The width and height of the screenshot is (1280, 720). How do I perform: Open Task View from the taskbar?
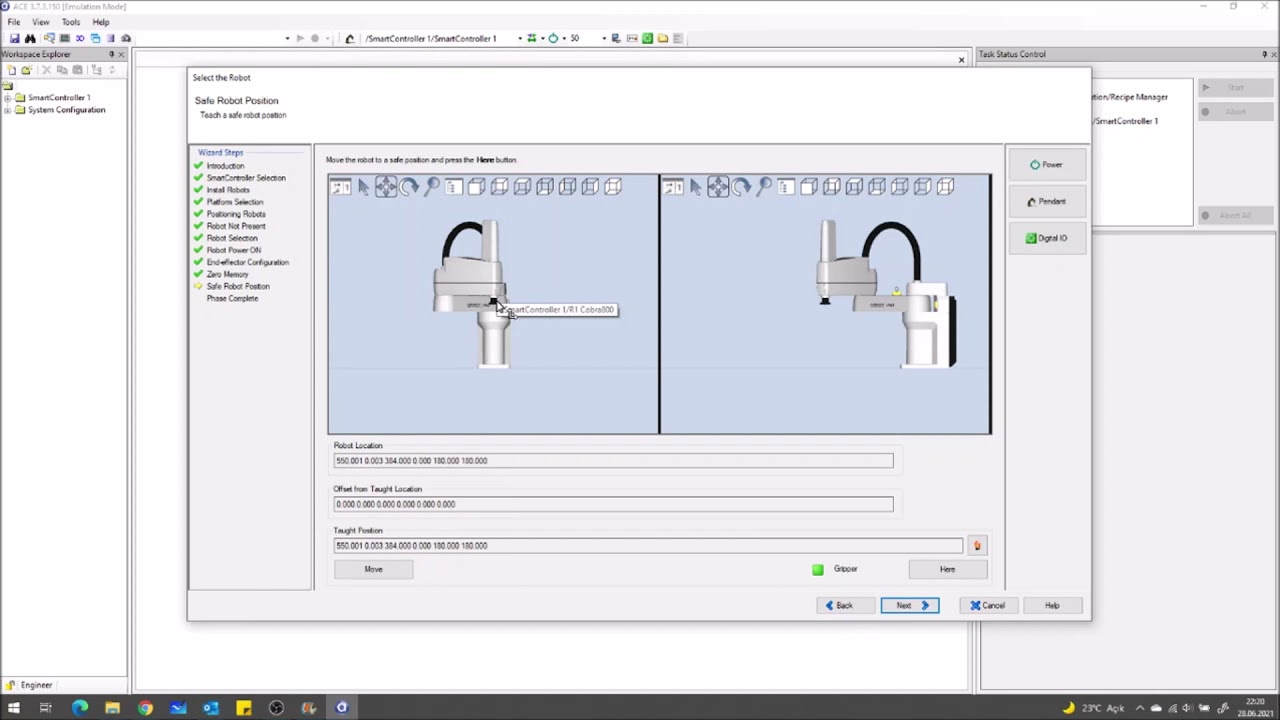(x=45, y=708)
